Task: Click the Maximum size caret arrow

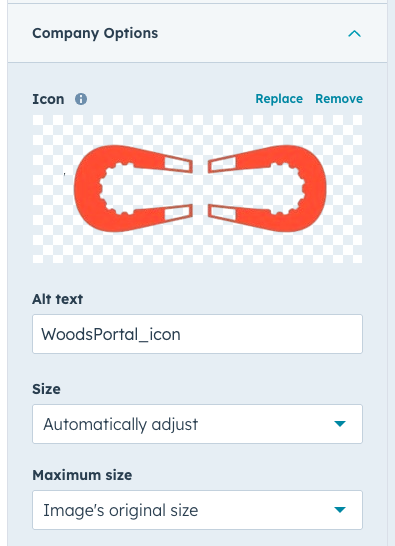Action: tap(340, 510)
